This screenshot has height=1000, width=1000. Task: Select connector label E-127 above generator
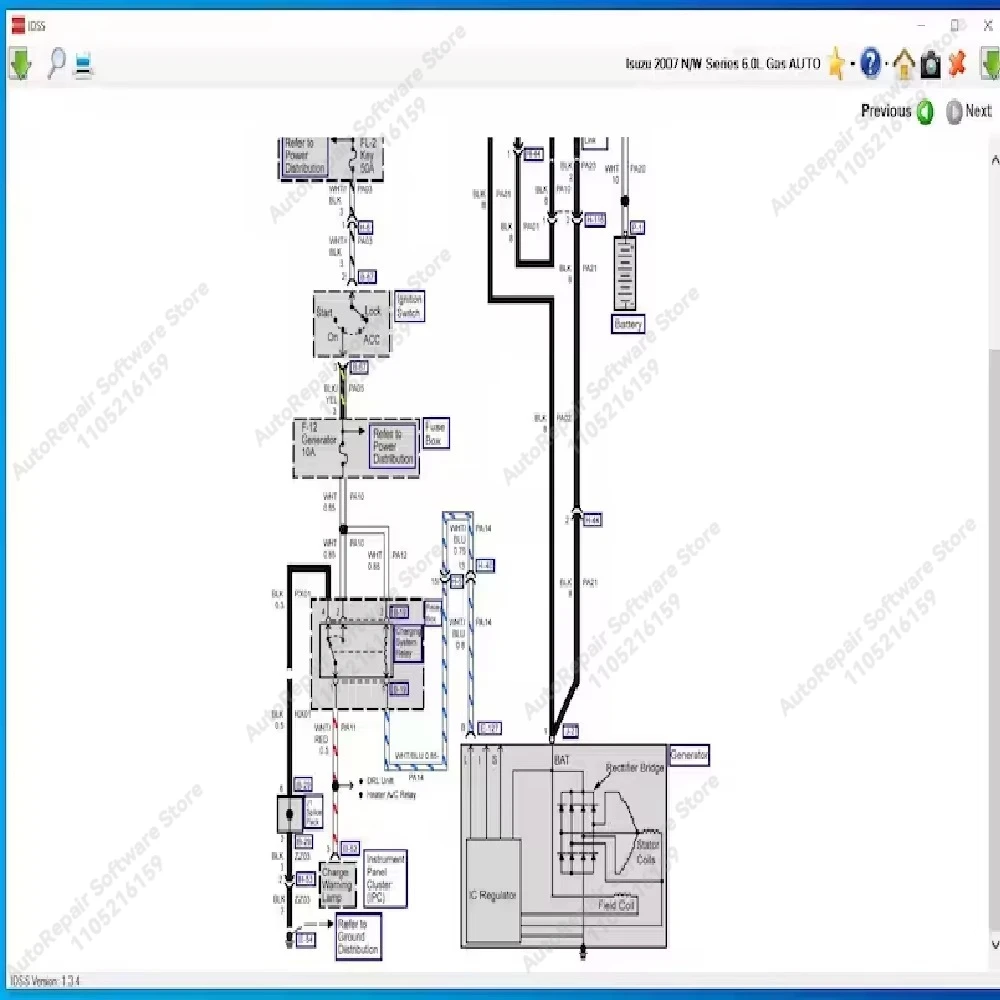coord(489,728)
